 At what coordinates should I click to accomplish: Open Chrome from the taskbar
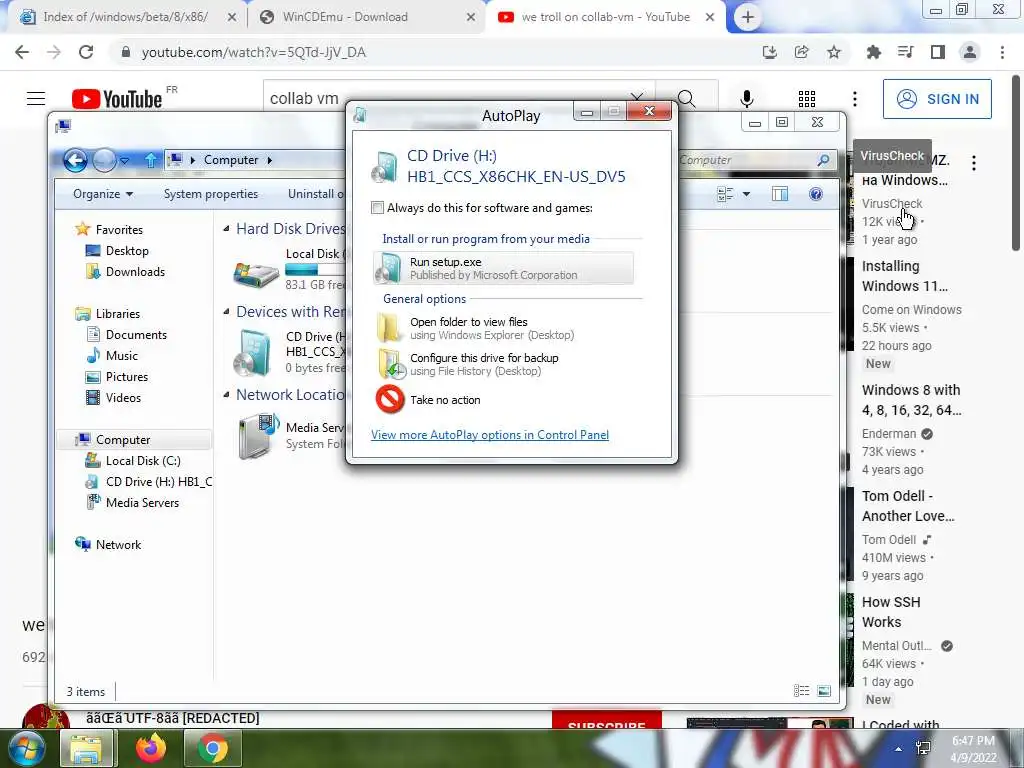click(x=213, y=749)
